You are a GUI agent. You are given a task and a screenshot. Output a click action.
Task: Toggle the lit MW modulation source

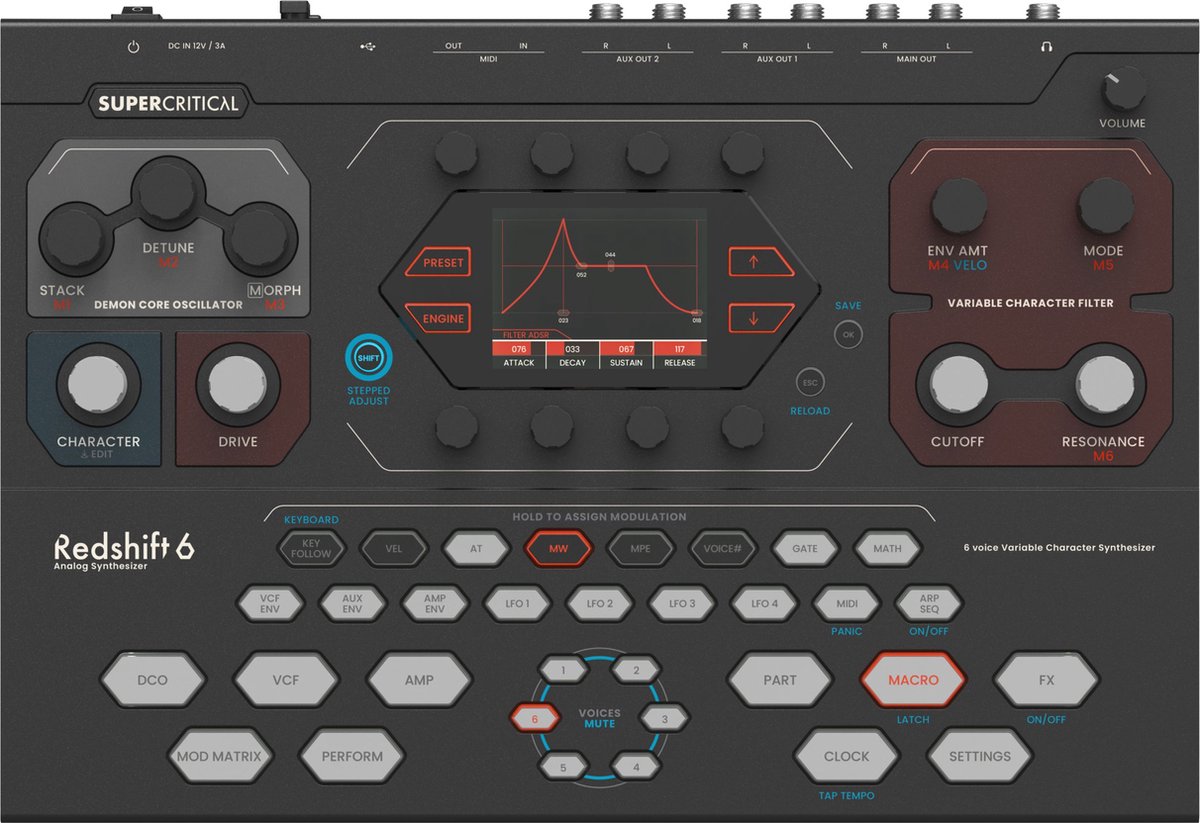pos(558,548)
